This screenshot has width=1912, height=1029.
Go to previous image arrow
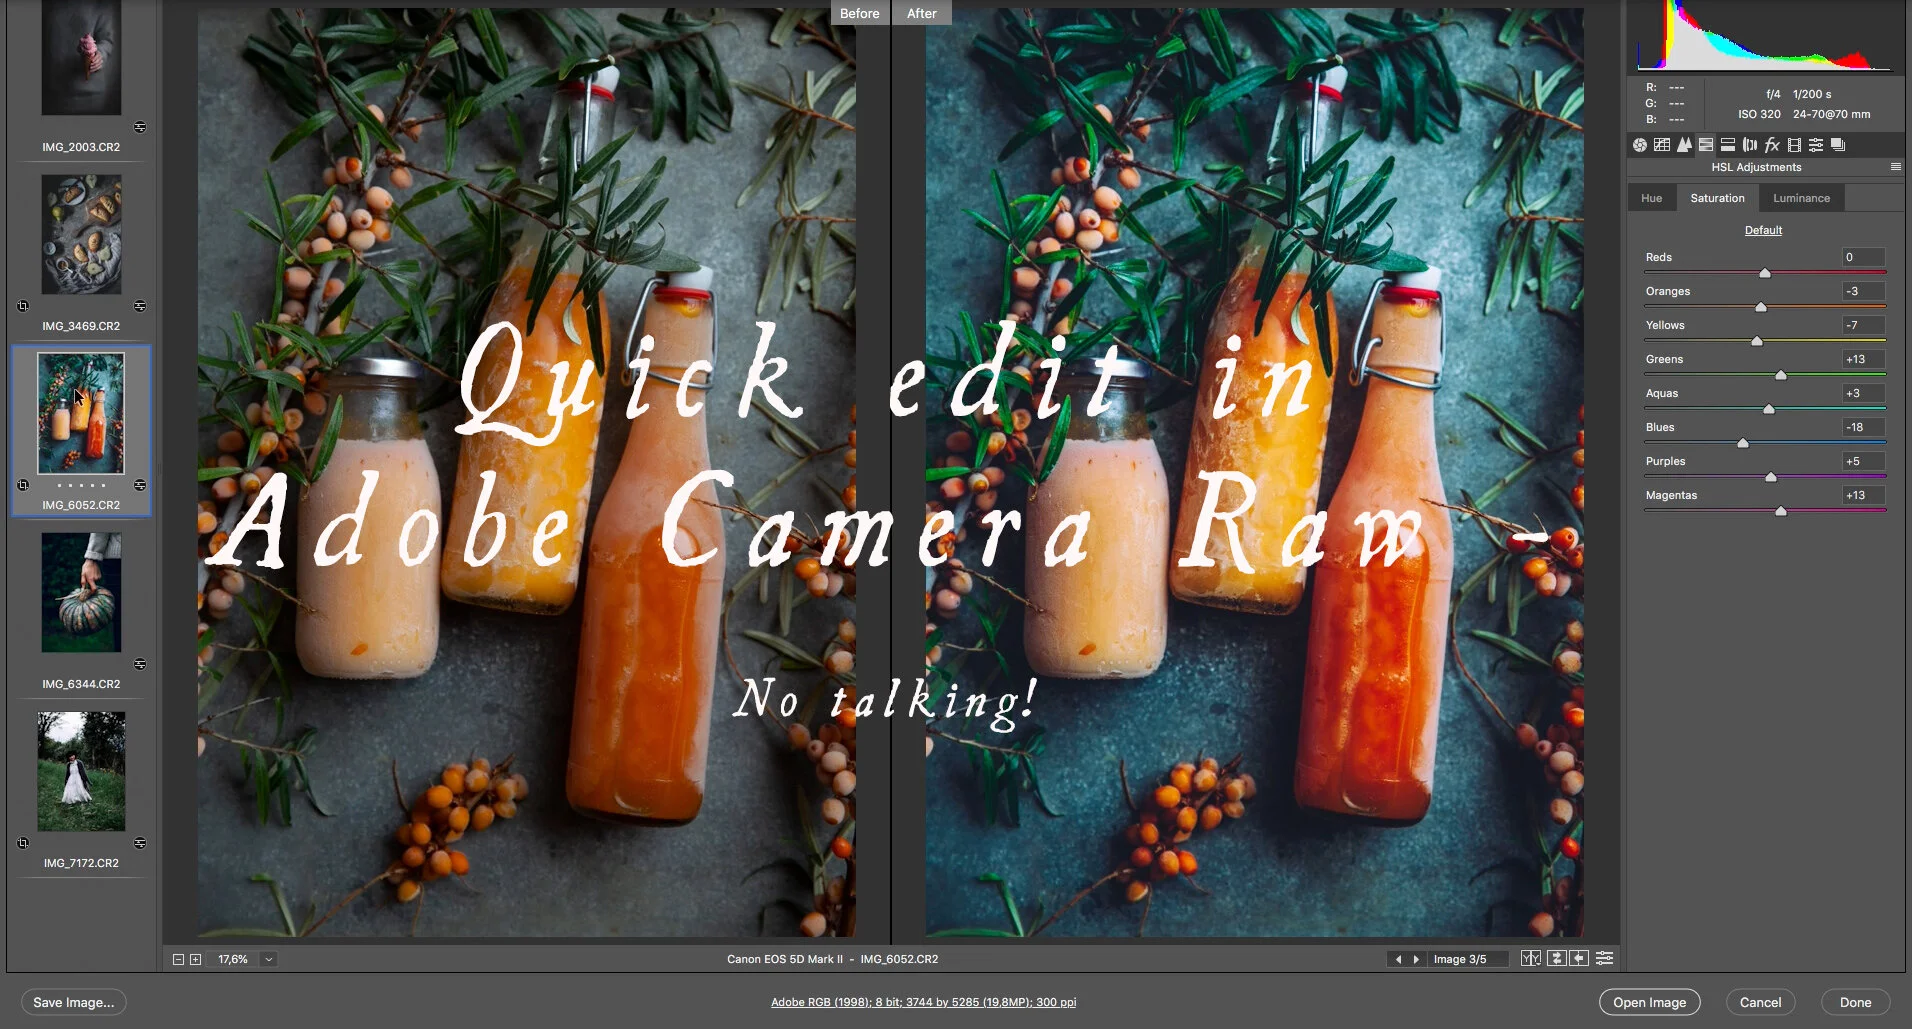click(1398, 959)
